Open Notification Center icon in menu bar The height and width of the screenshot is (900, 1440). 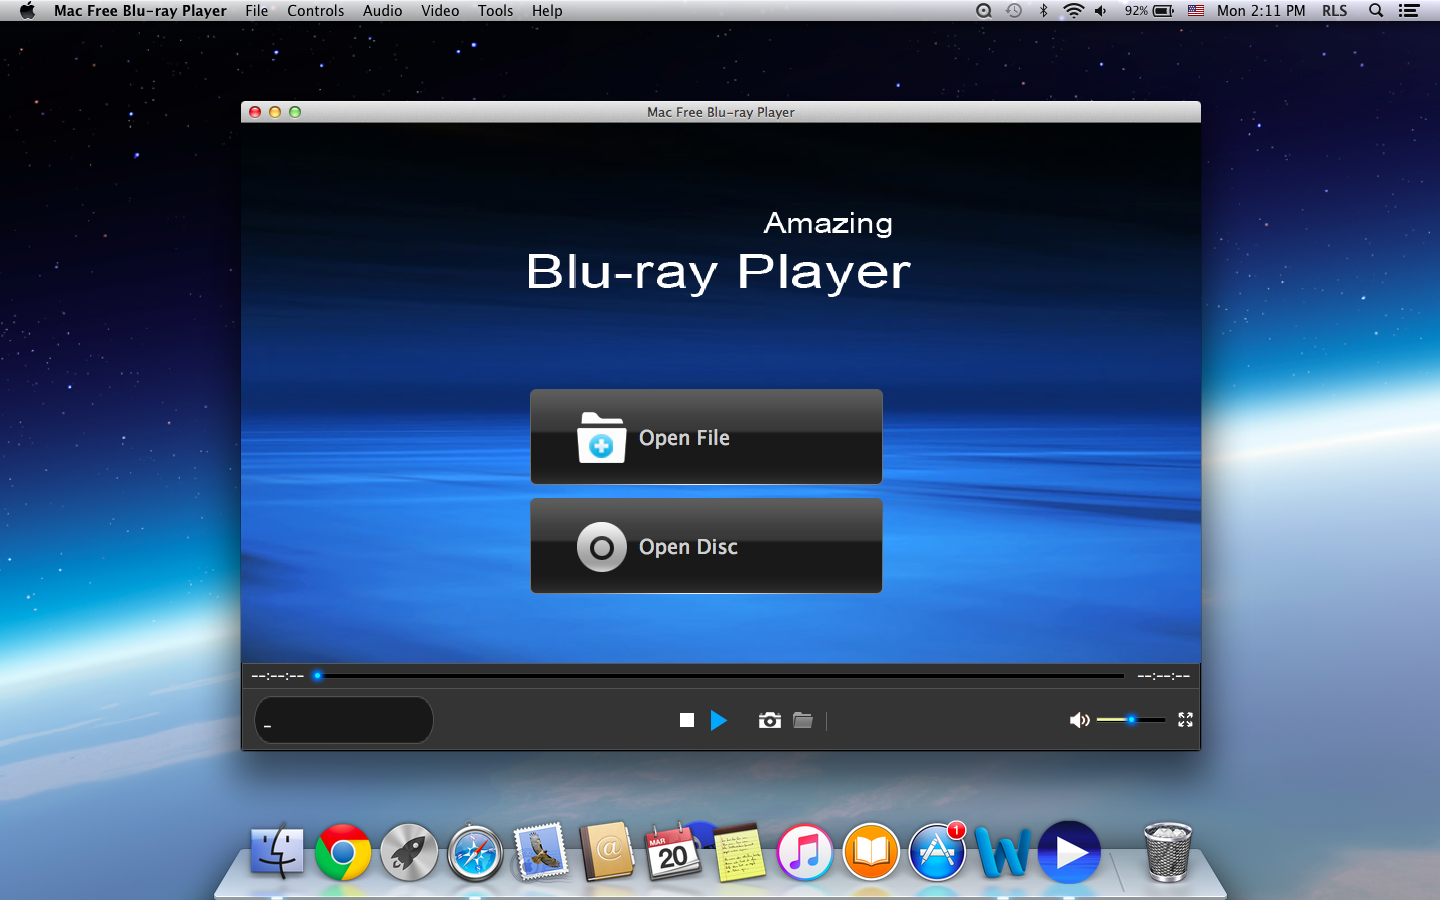click(x=1409, y=11)
